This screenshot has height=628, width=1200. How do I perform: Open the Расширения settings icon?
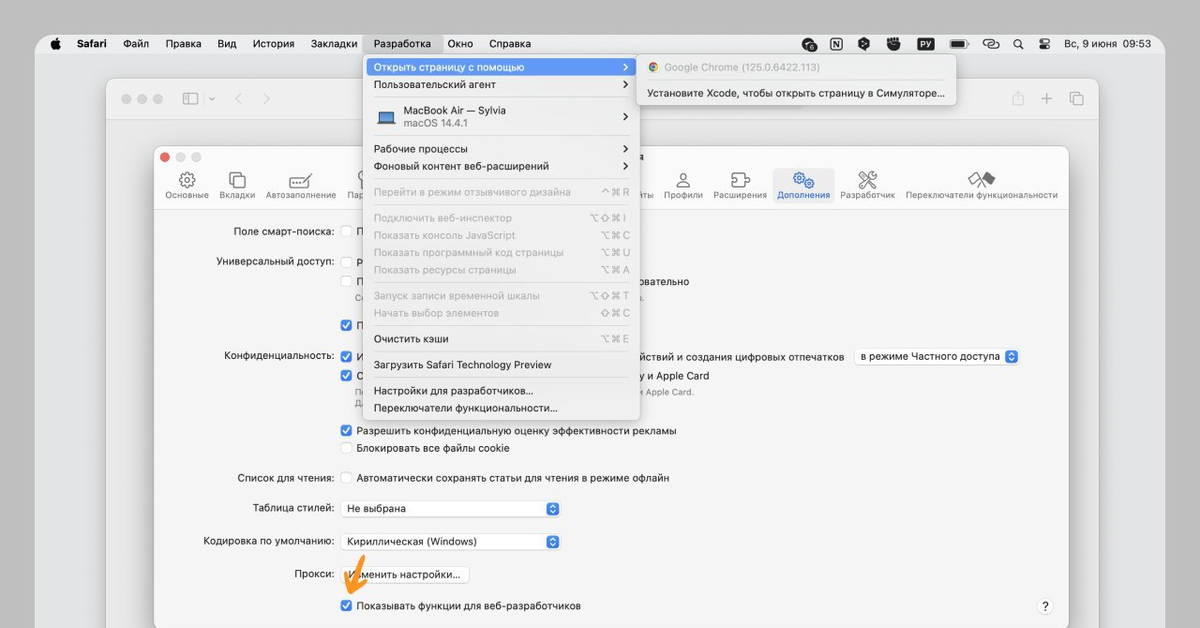coord(740,181)
